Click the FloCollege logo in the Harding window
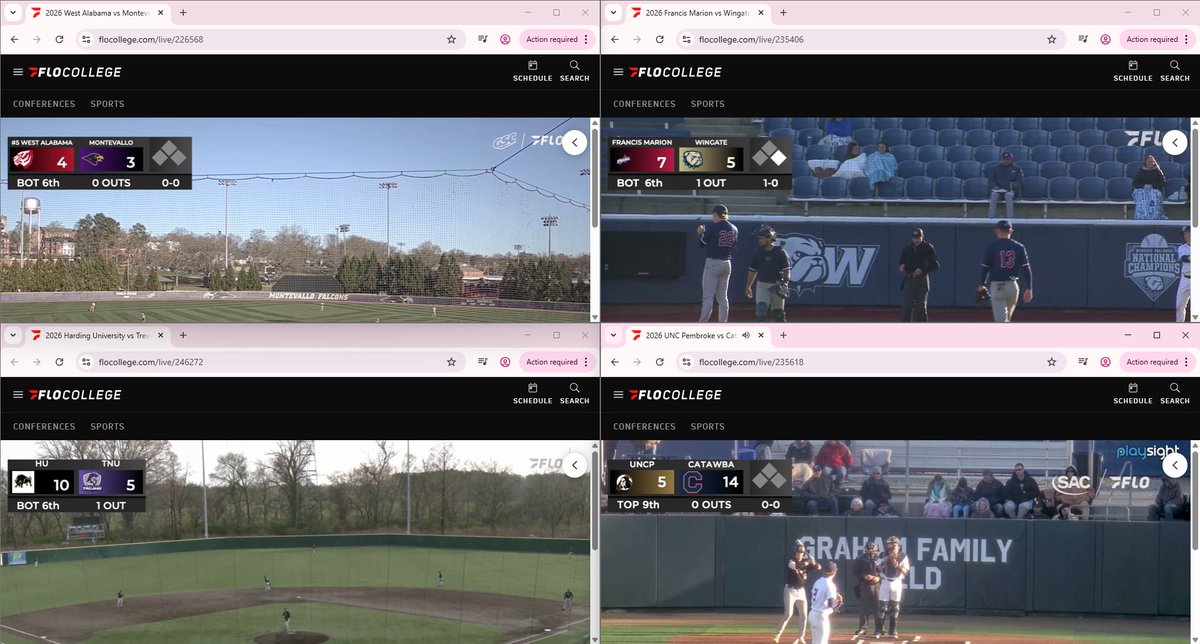Image resolution: width=1200 pixels, height=644 pixels. (75, 394)
